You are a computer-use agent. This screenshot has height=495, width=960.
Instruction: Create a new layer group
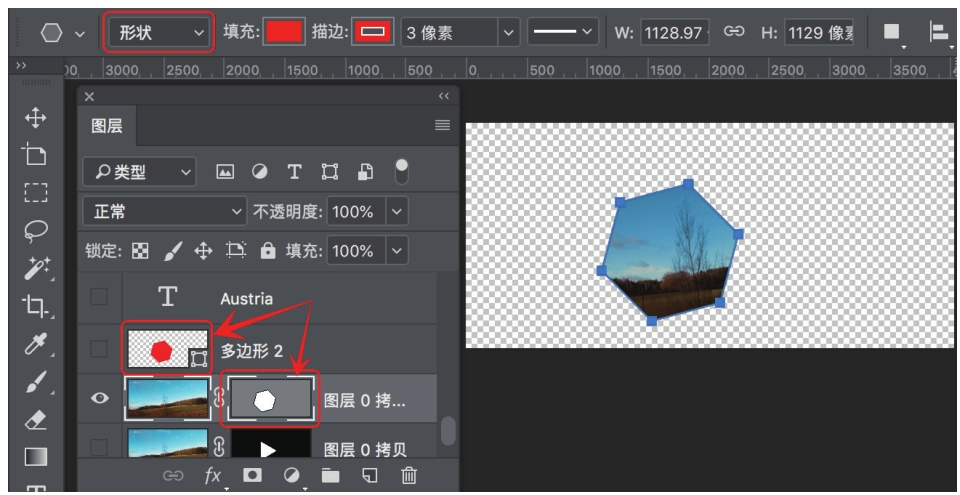point(331,475)
